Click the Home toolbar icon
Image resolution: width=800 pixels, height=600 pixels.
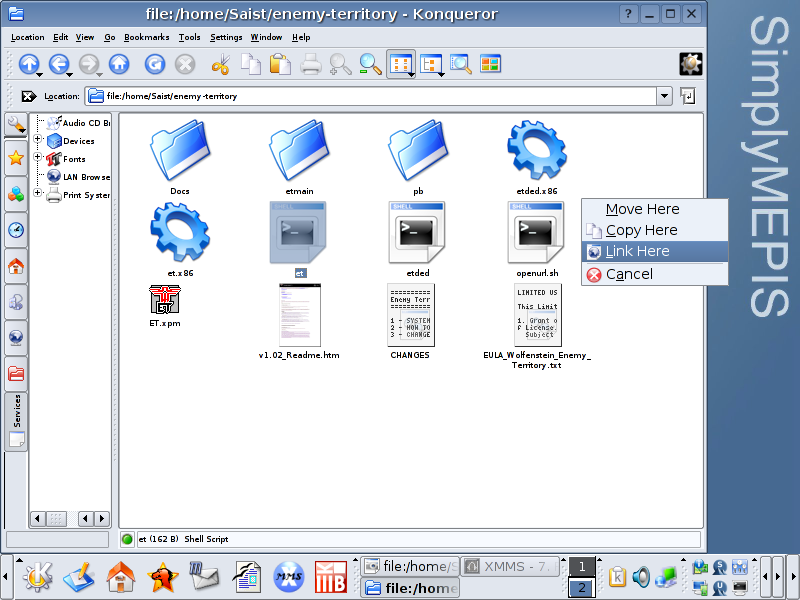[119, 64]
